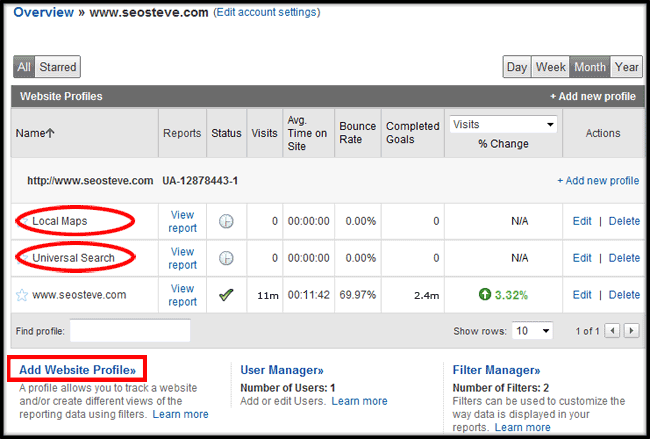Learn more about website profiles
This screenshot has width=650, height=439.
[180, 414]
